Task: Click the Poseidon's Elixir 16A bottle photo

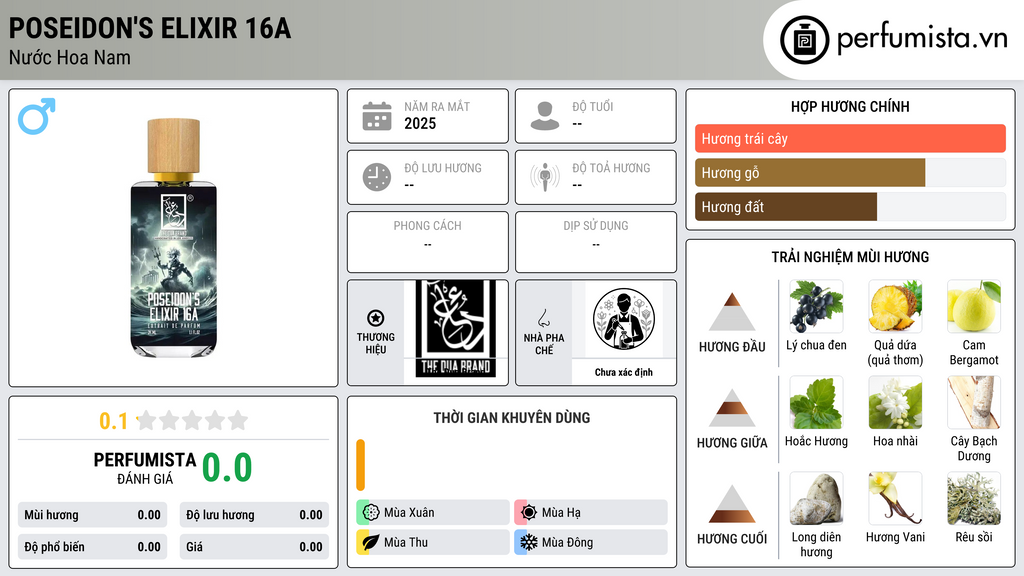Action: 174,238
